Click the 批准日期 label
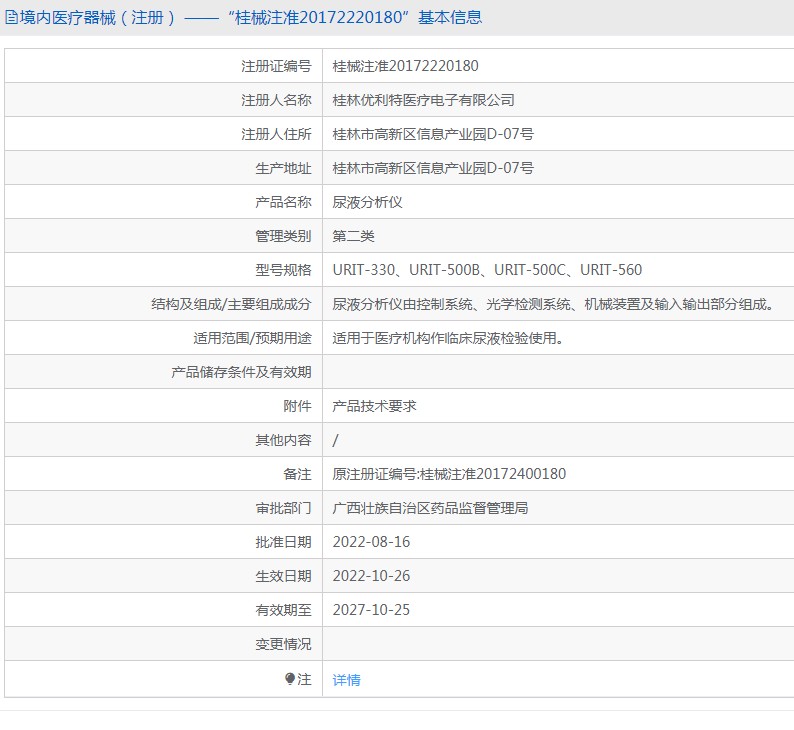 283,542
